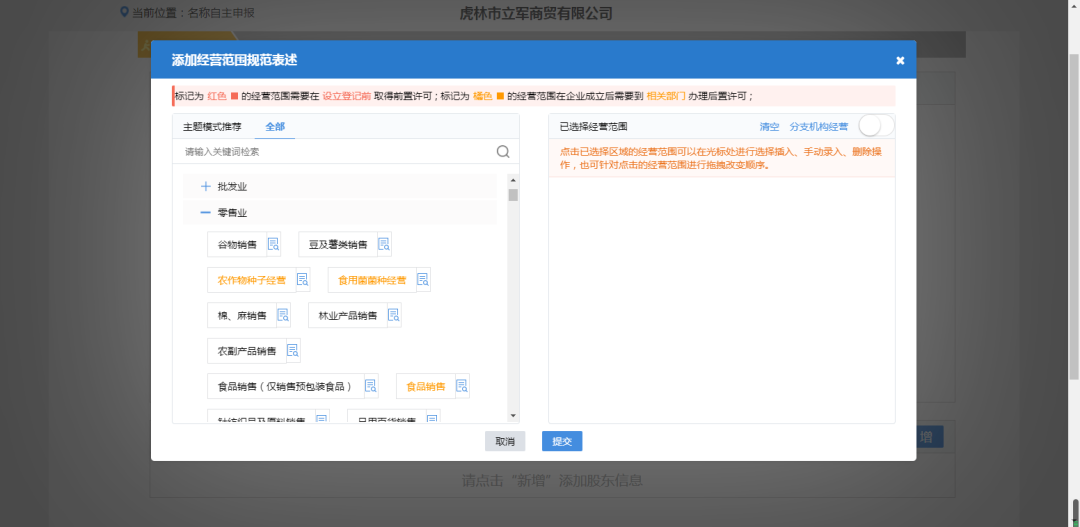The height and width of the screenshot is (527, 1080).
Task: Select 豆及薯类销售 business scope
Action: pos(338,244)
